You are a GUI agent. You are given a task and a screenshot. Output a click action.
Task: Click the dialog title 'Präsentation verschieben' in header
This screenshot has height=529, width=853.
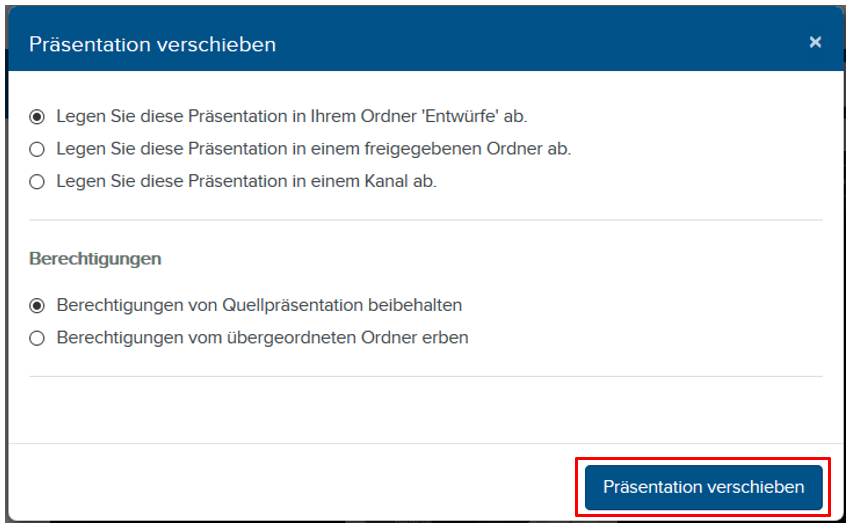coord(152,44)
